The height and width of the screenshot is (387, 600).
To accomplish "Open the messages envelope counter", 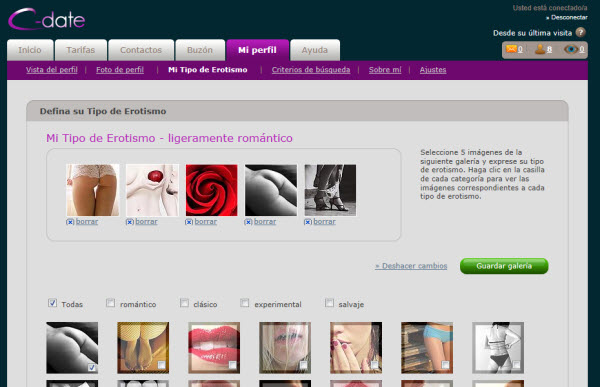I will [x=514, y=49].
